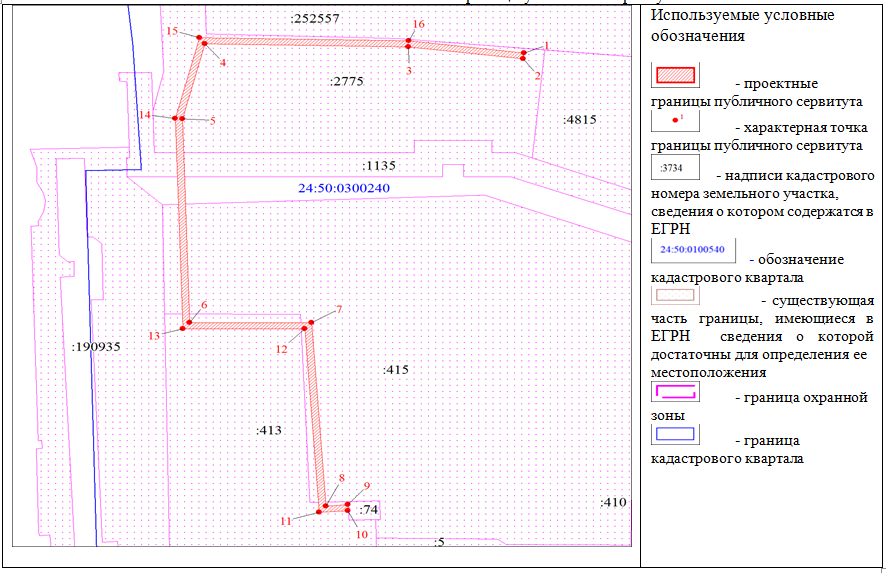Click point number 12 label
The width and height of the screenshot is (886, 573).
[281, 349]
